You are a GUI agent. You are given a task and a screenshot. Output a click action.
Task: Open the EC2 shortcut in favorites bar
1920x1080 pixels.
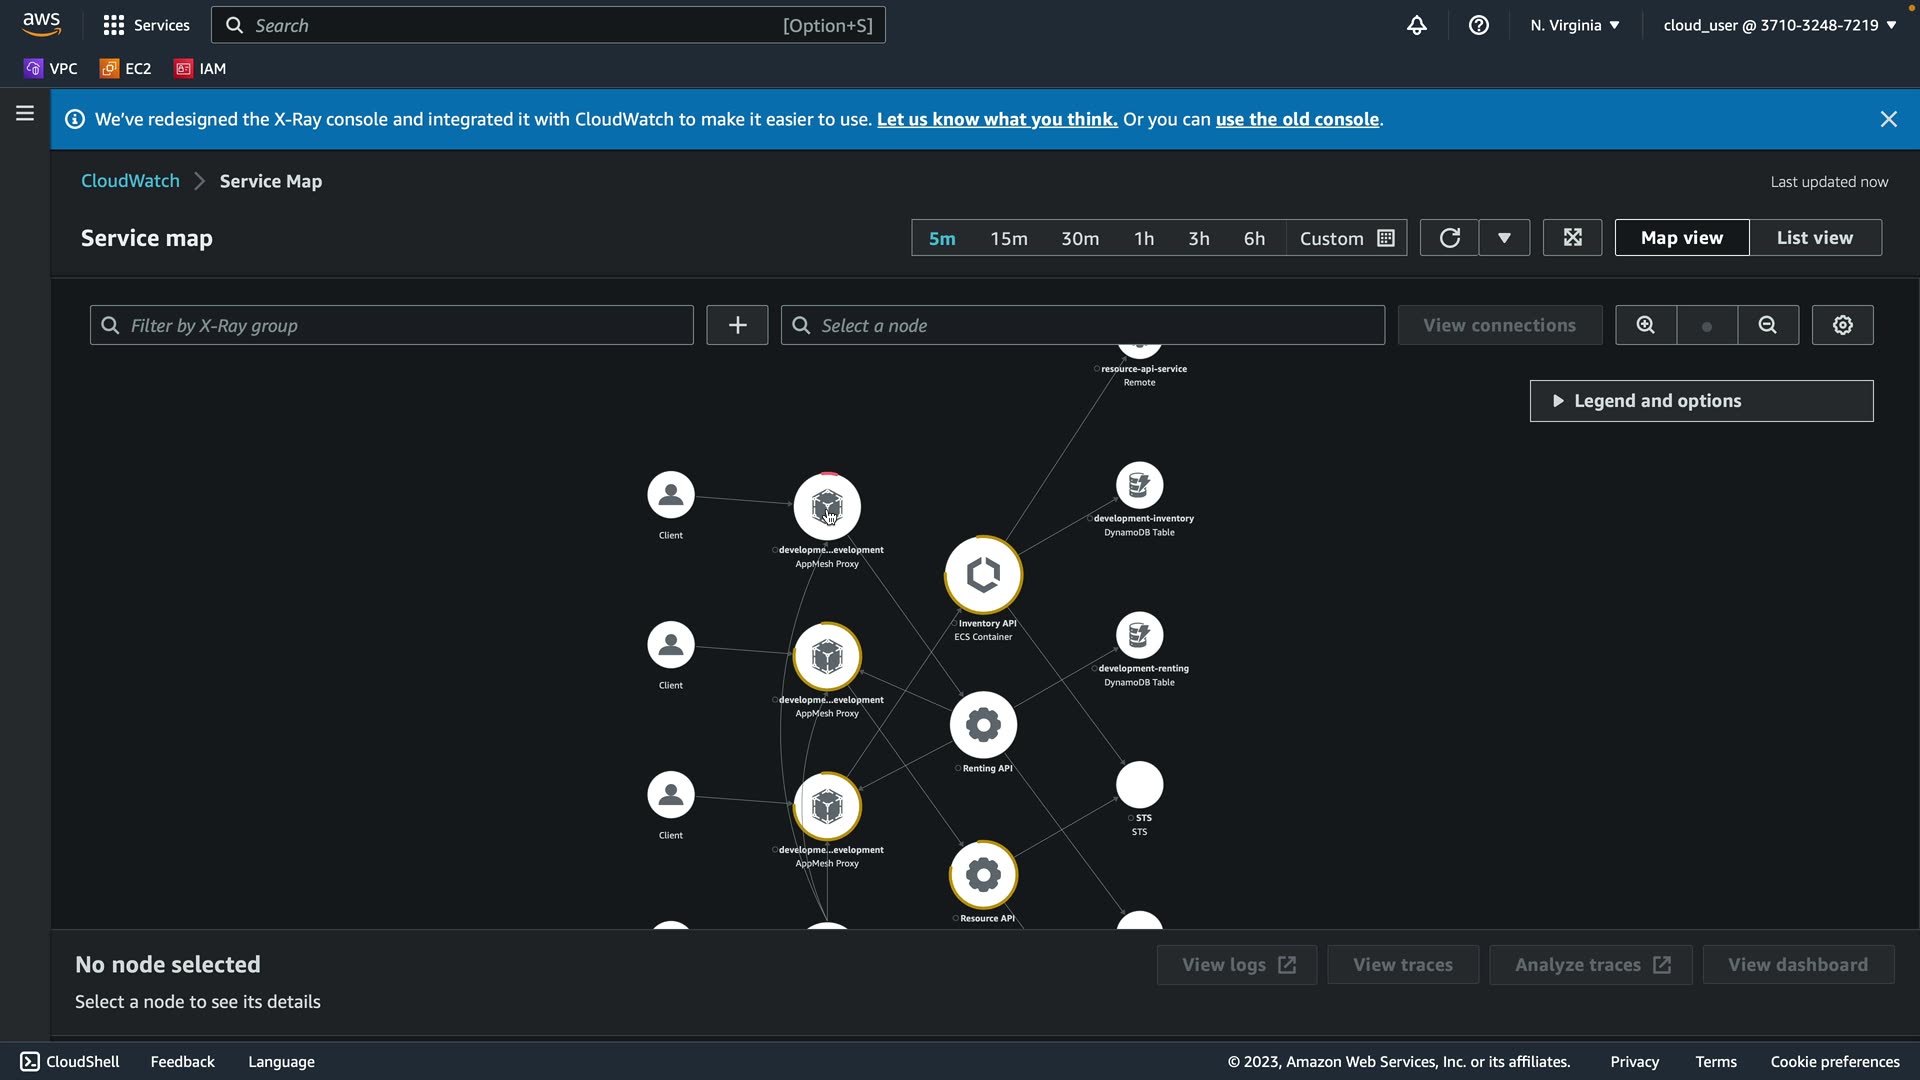[x=126, y=69]
